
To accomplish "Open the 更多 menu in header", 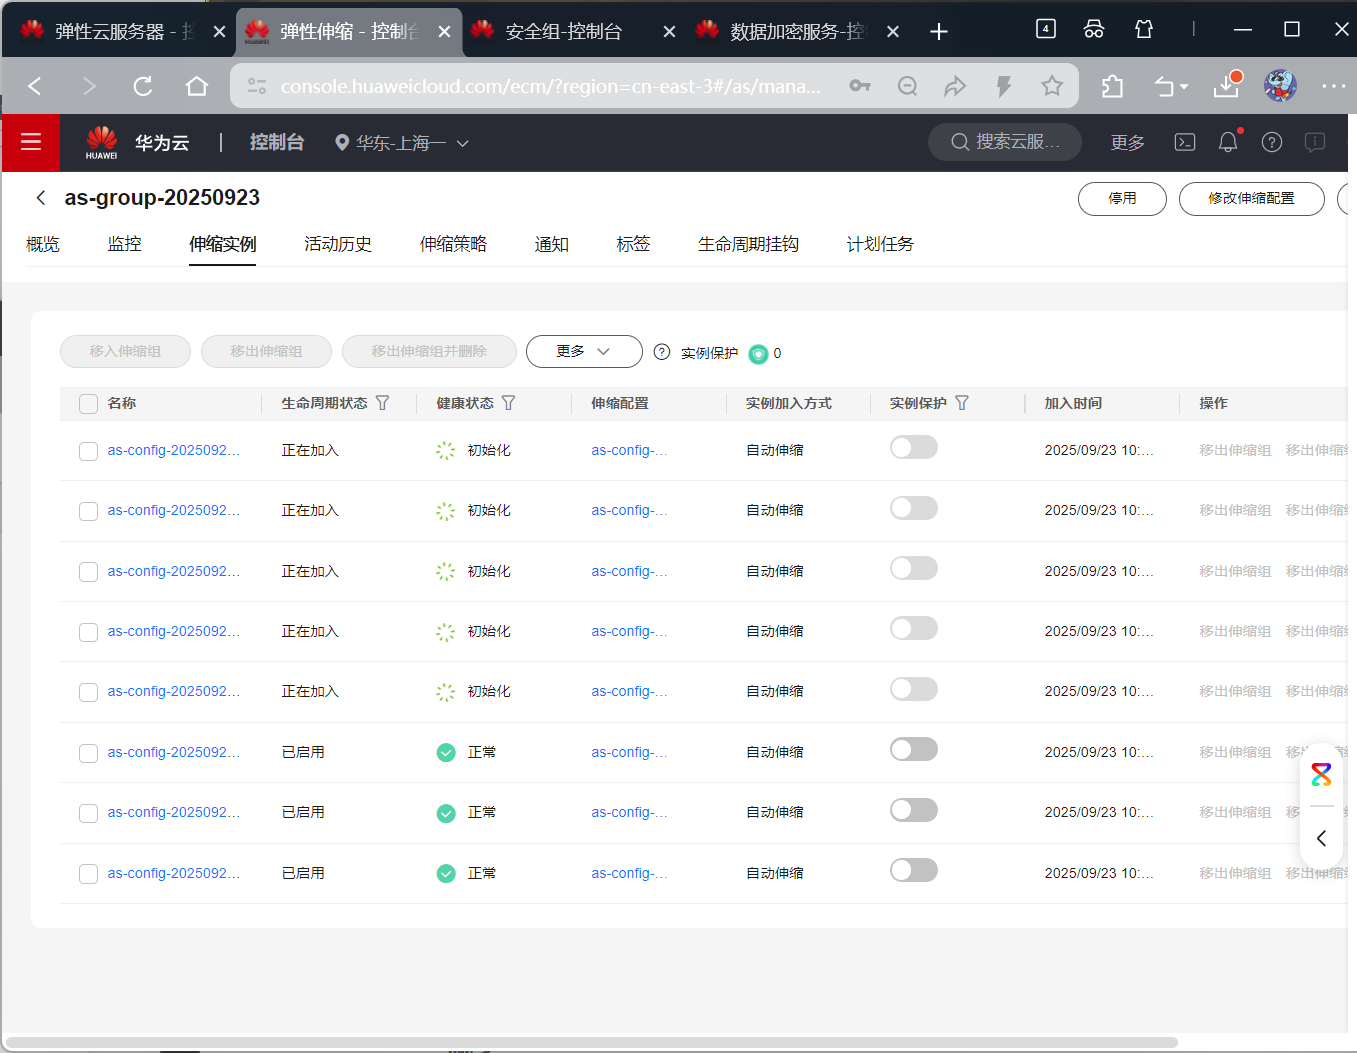I will coord(1127,142).
